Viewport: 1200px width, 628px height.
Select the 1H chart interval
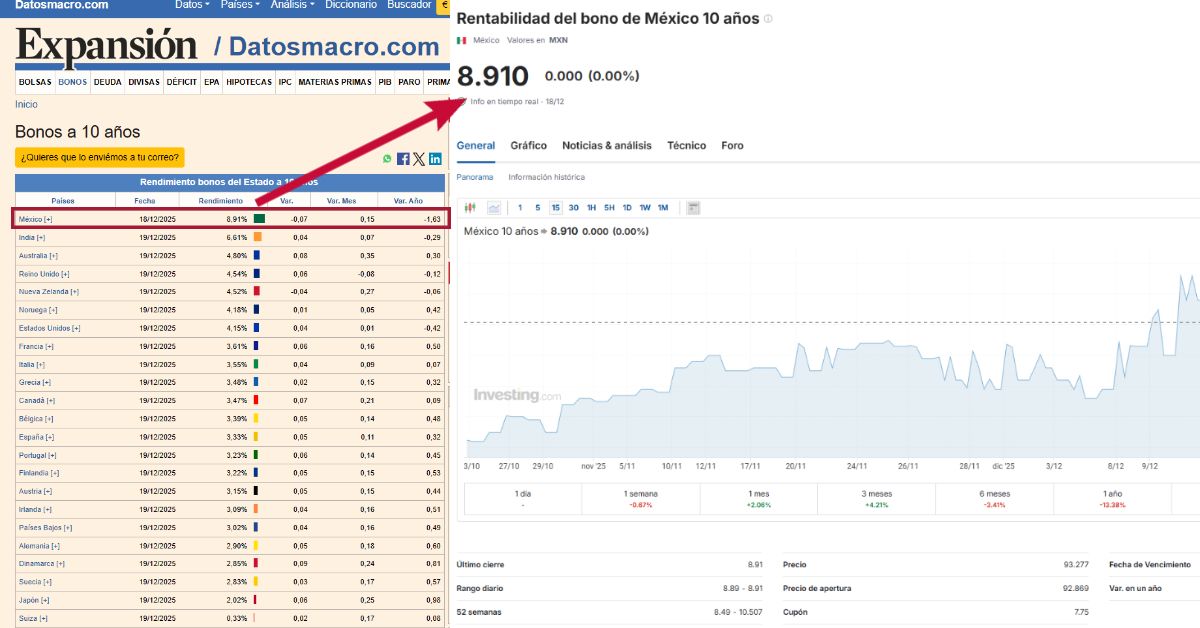click(591, 208)
